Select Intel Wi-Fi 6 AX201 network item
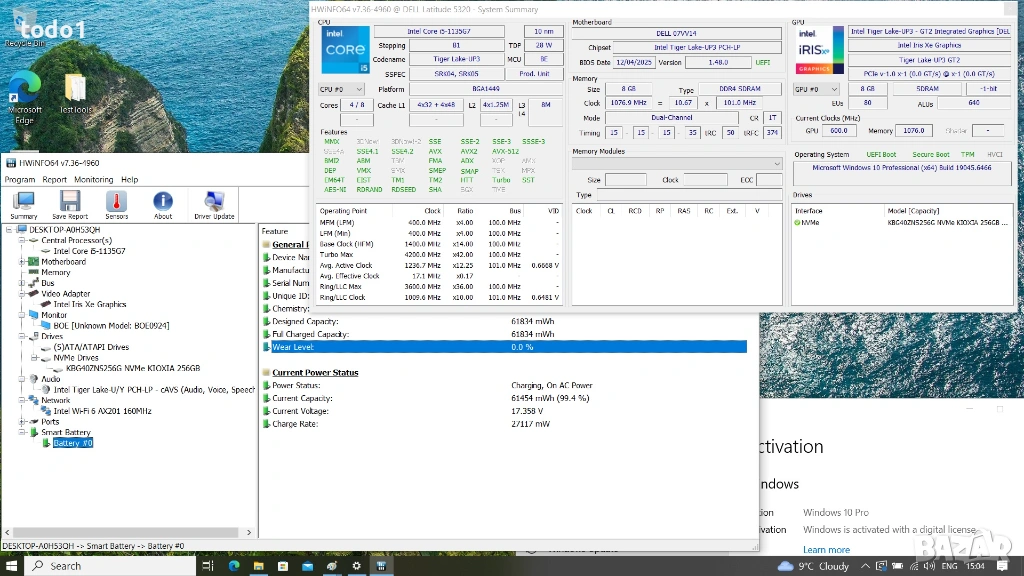Image resolution: width=1024 pixels, height=576 pixels. pyautogui.click(x=102, y=411)
